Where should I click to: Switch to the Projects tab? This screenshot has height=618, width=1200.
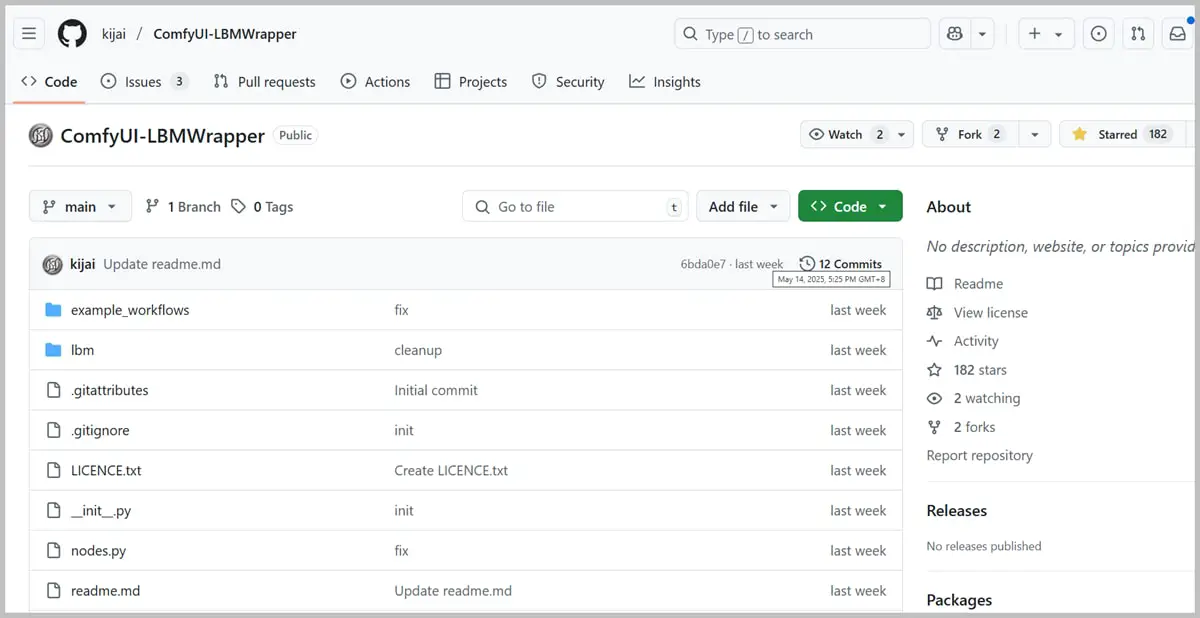471,82
